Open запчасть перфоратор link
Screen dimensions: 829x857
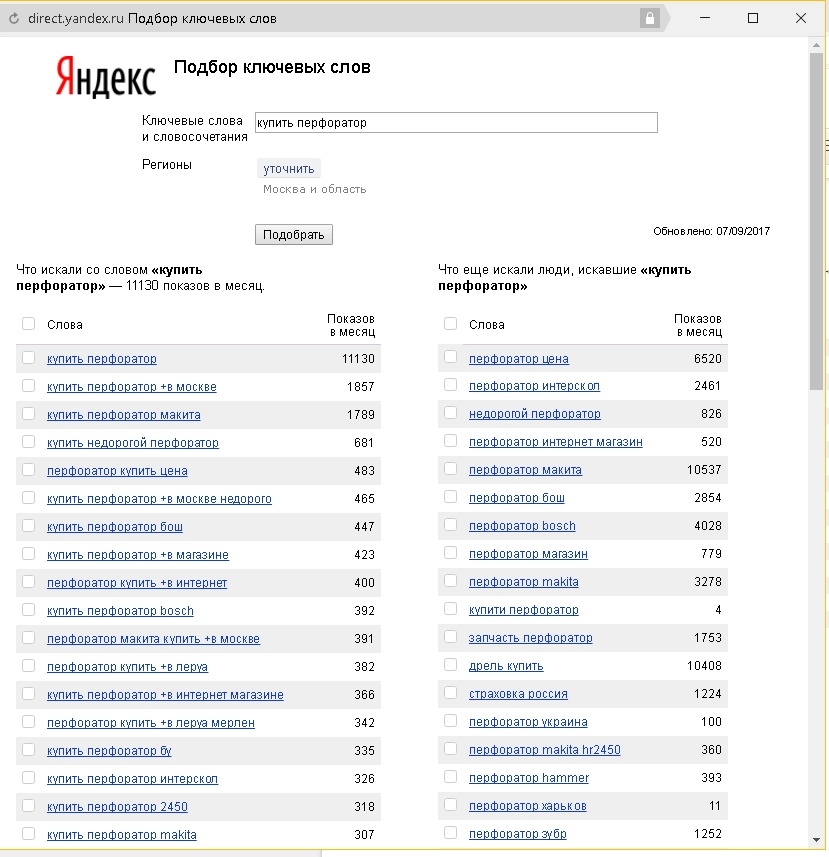531,638
